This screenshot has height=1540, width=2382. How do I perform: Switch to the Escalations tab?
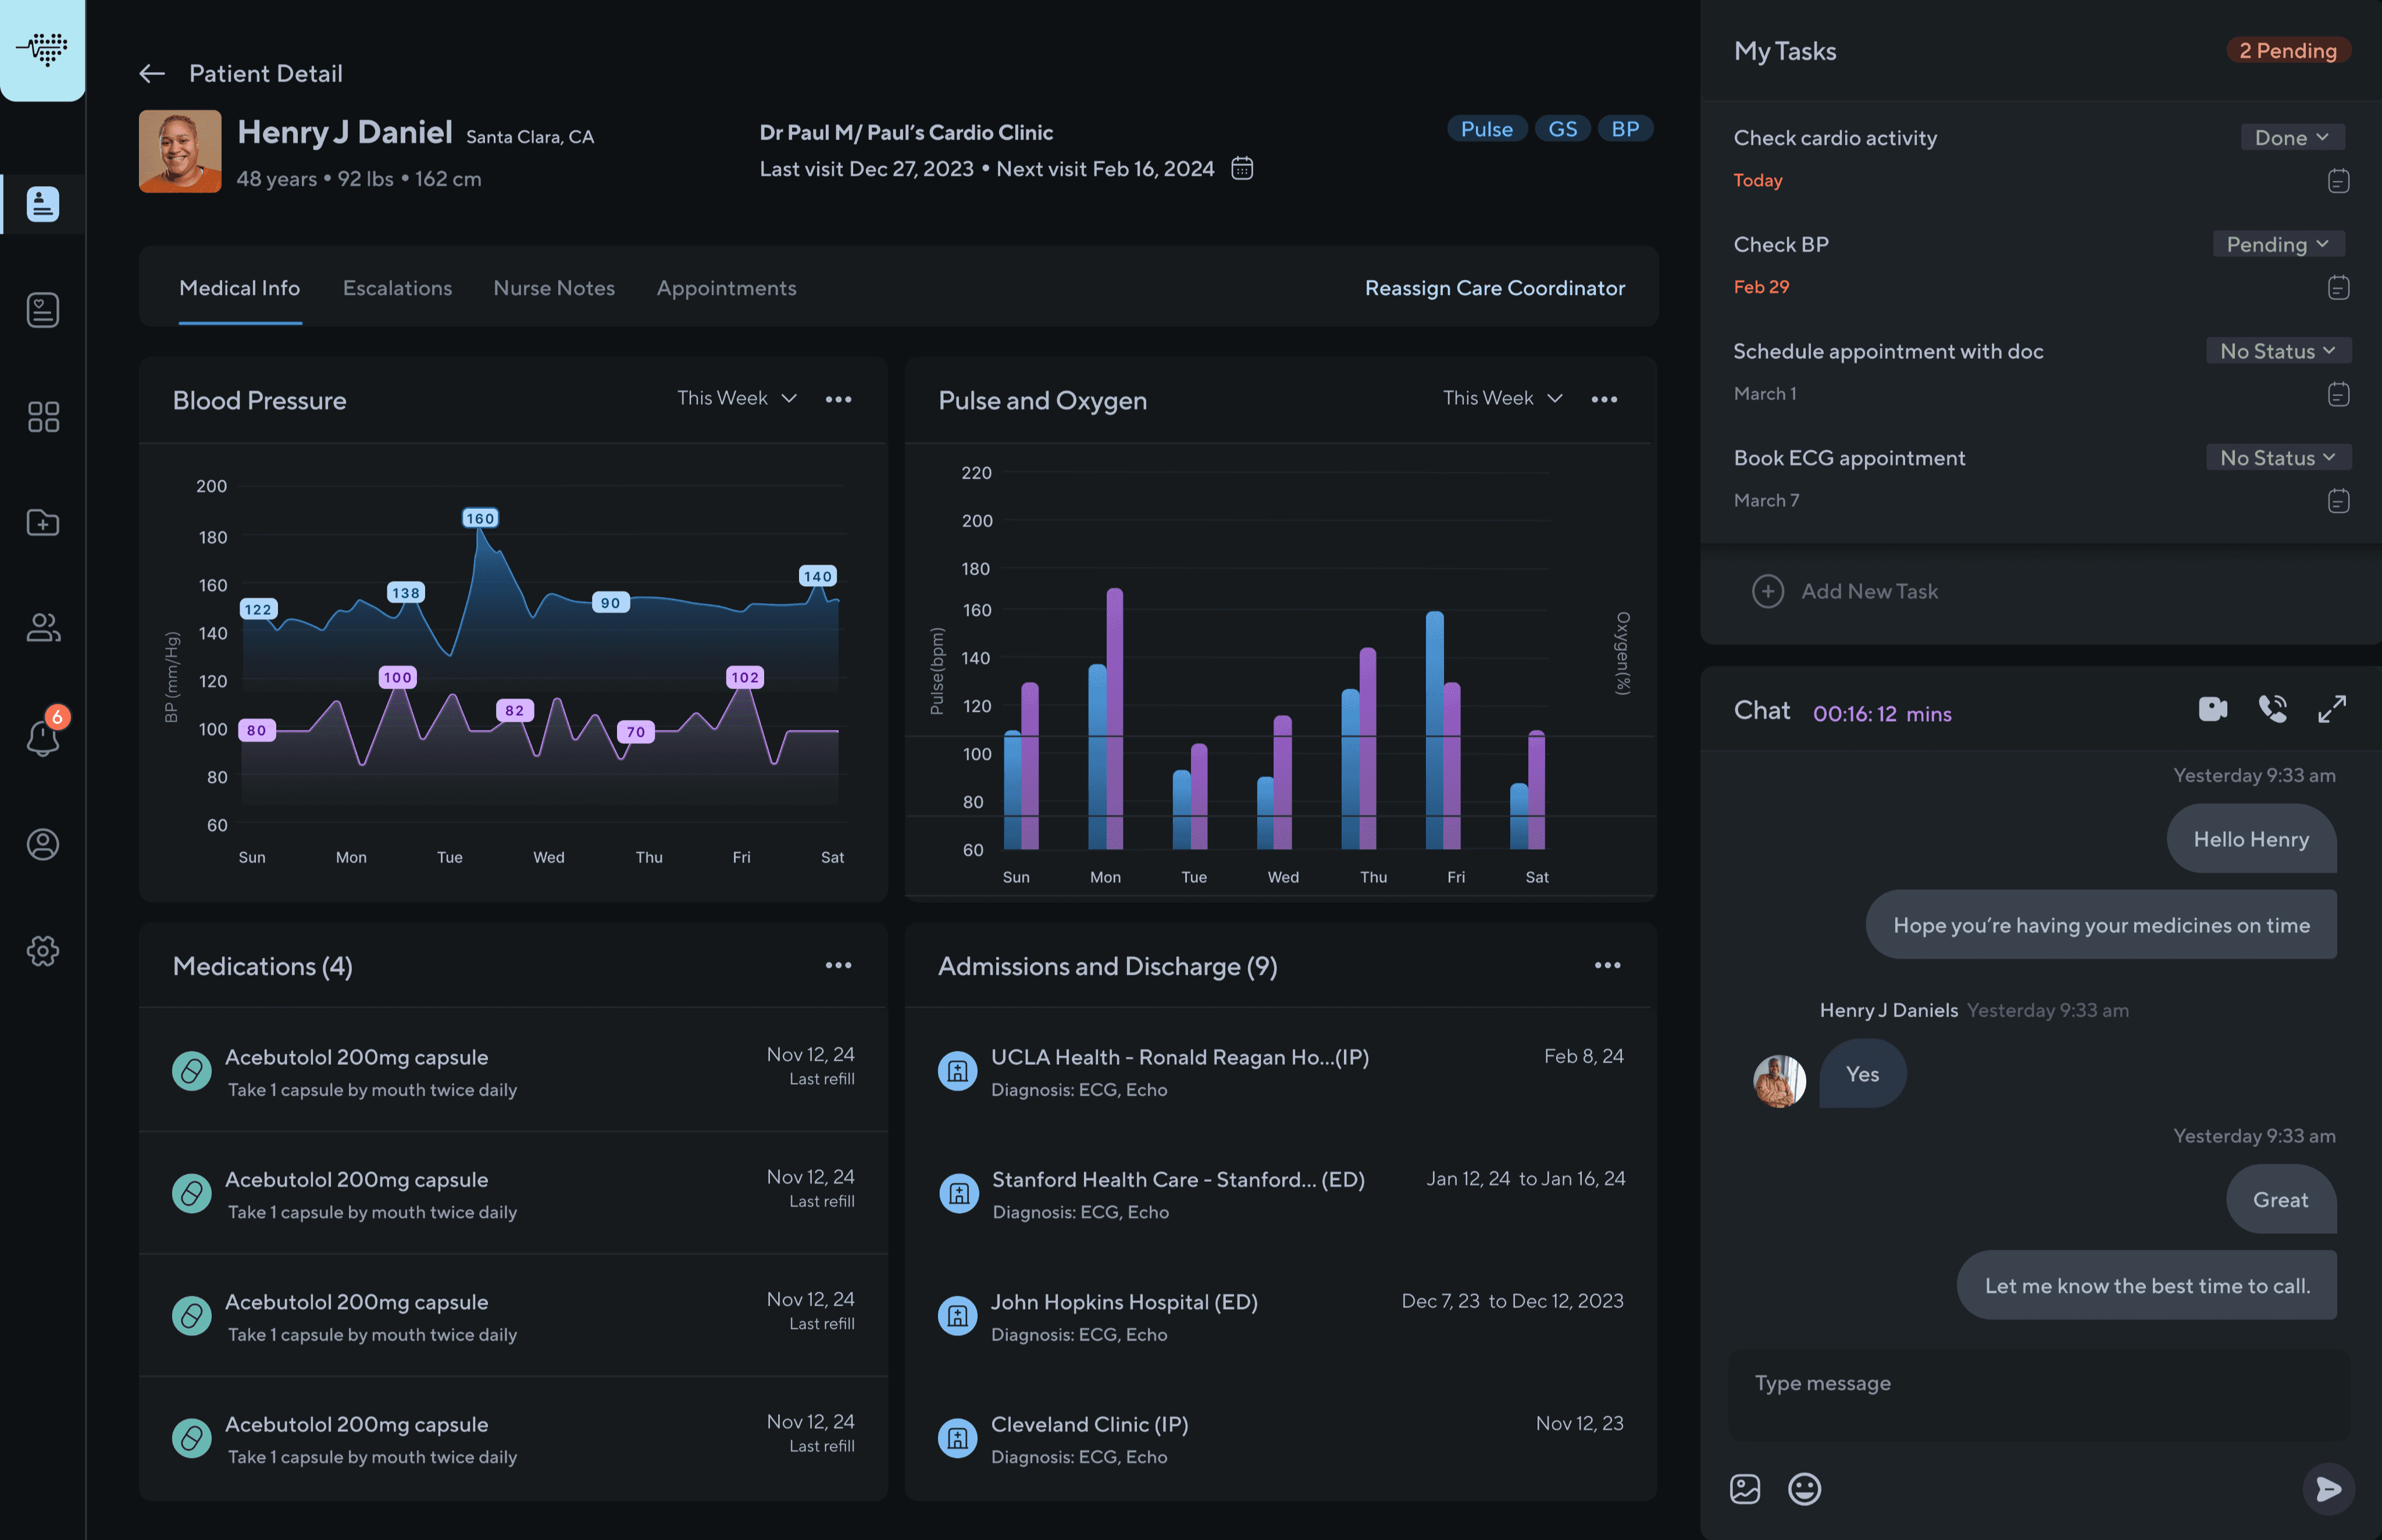[x=397, y=288]
